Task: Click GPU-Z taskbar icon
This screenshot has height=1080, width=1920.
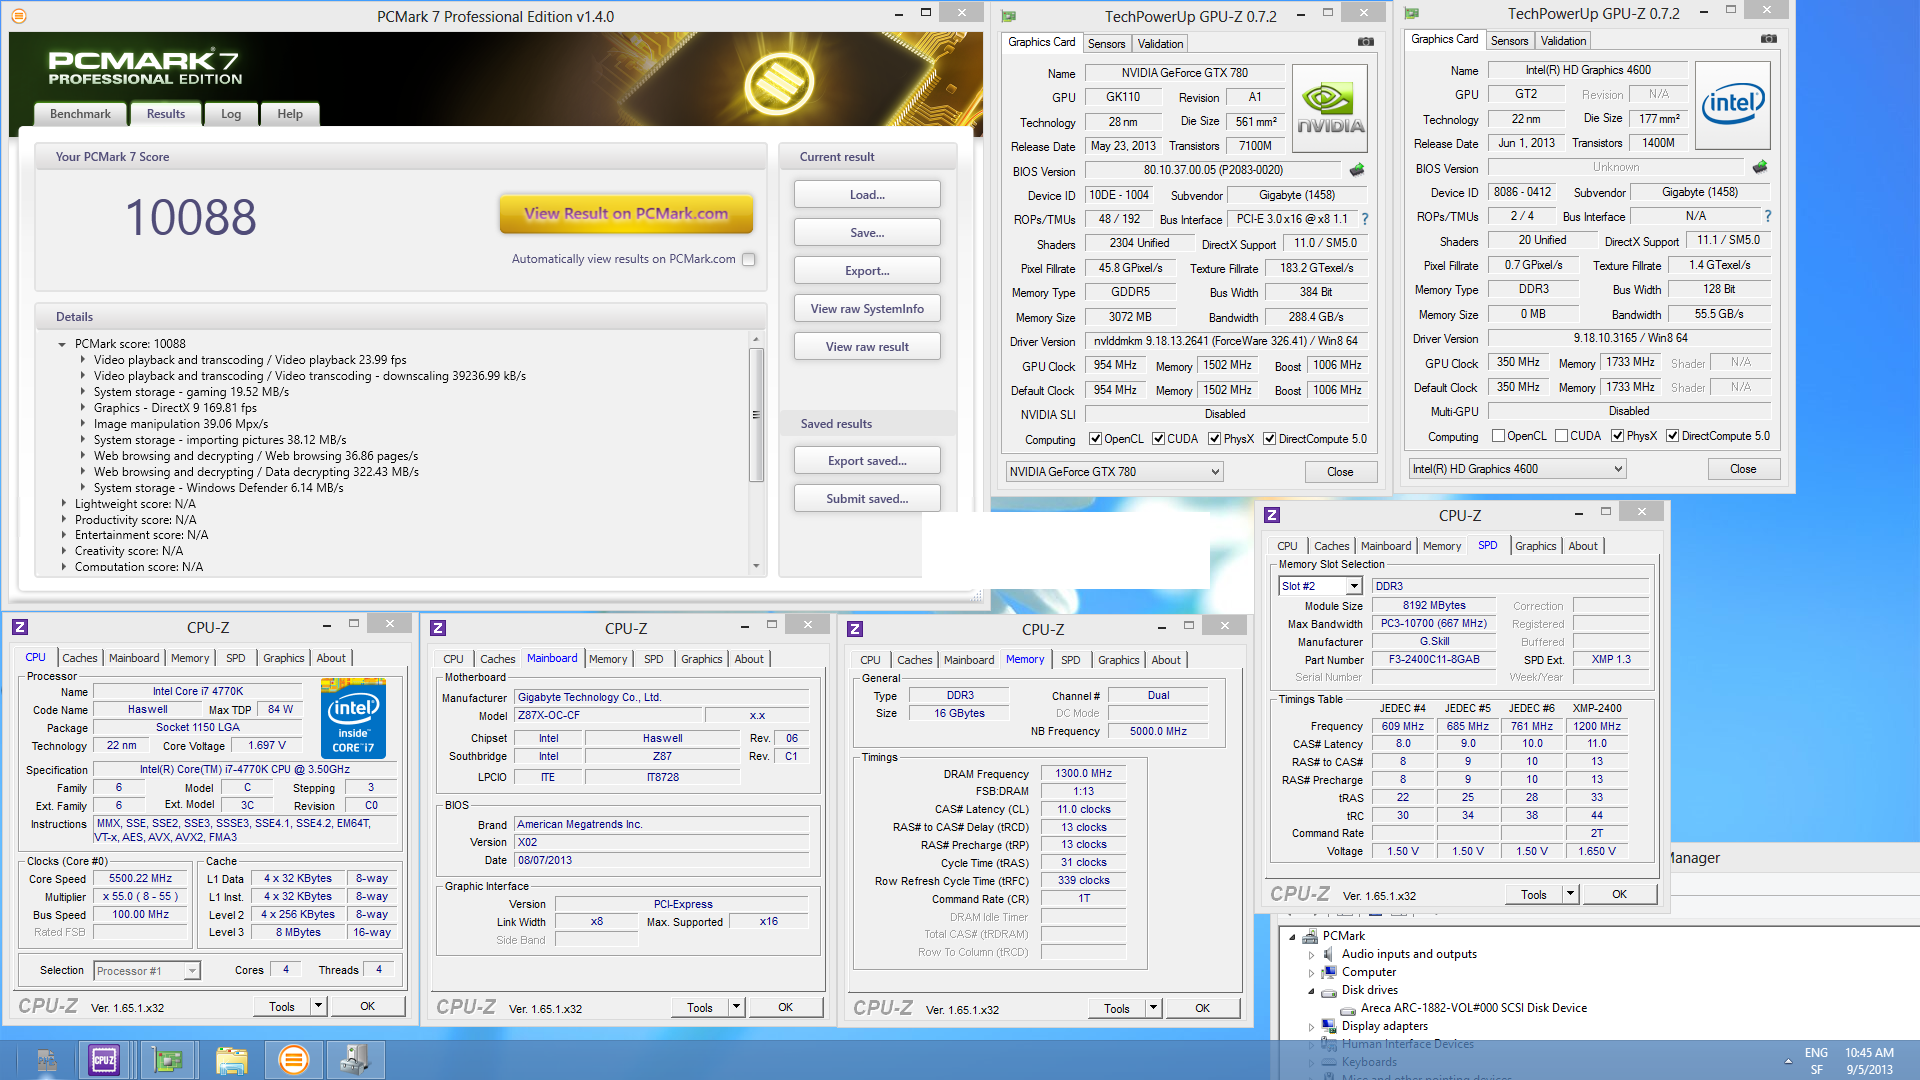Action: point(167,1059)
